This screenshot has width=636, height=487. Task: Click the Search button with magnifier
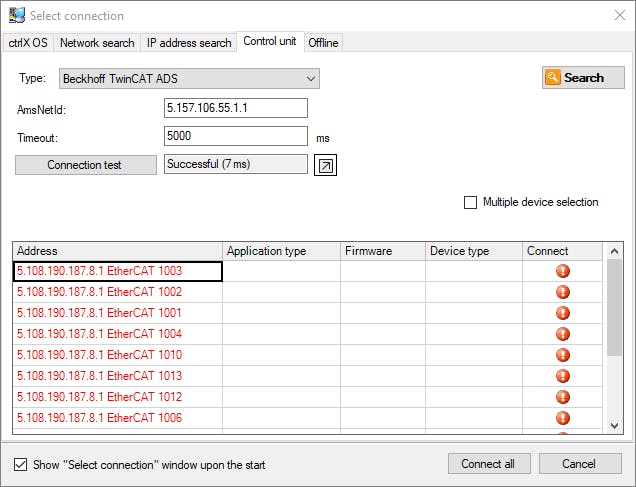pos(583,78)
